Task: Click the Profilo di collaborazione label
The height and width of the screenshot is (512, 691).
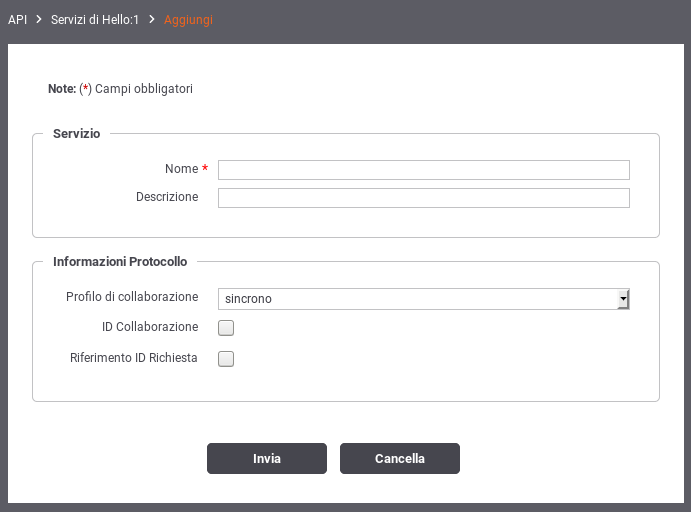Action: point(132,297)
